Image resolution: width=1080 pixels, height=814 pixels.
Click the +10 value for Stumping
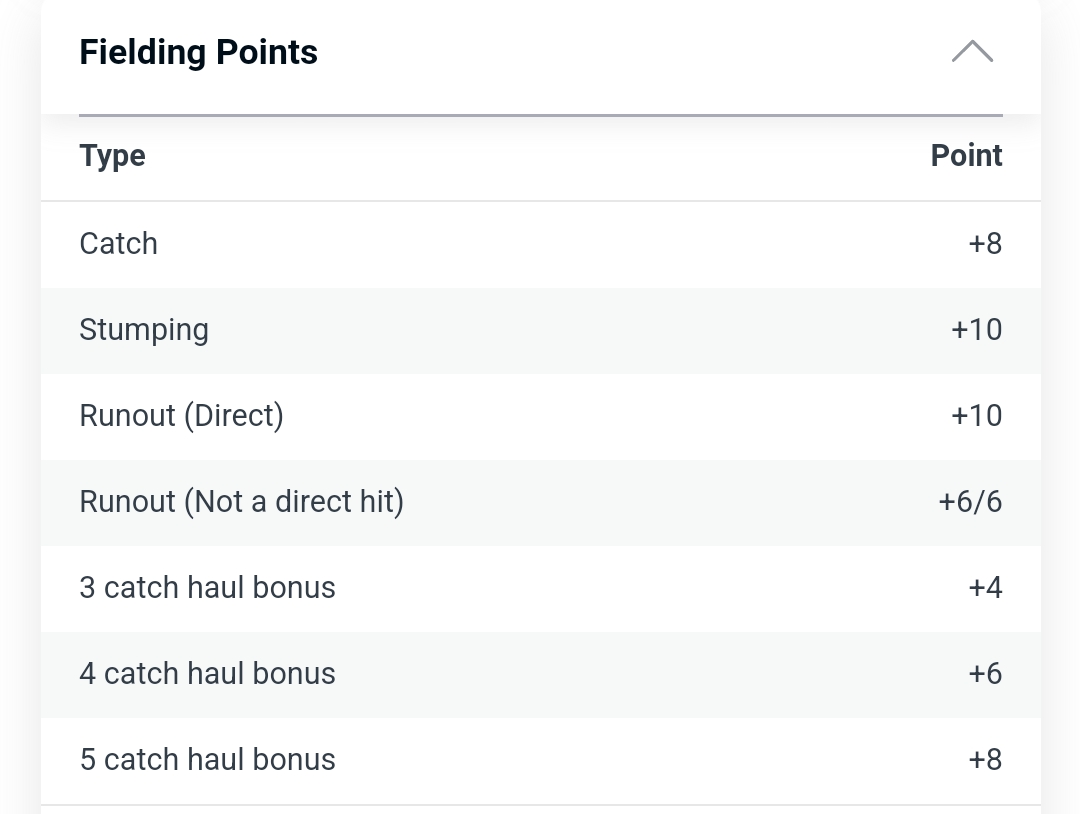click(x=976, y=330)
